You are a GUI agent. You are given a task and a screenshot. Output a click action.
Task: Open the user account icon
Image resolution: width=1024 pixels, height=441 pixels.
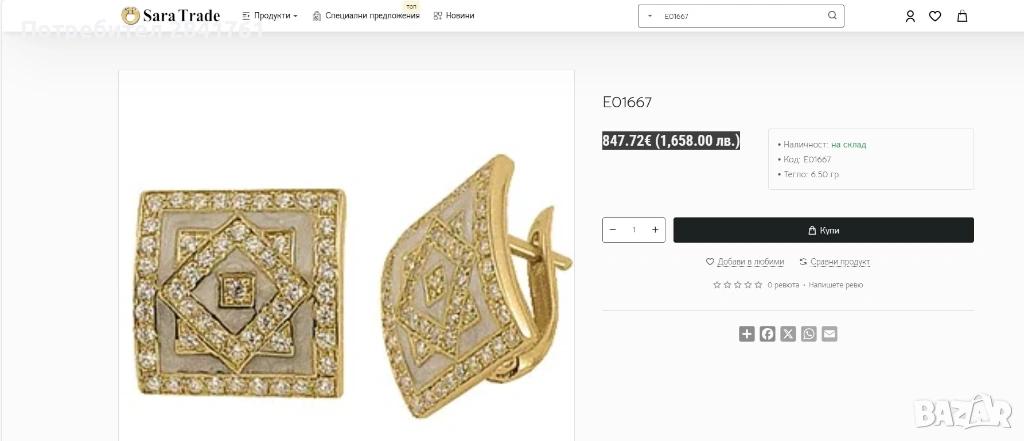click(910, 16)
